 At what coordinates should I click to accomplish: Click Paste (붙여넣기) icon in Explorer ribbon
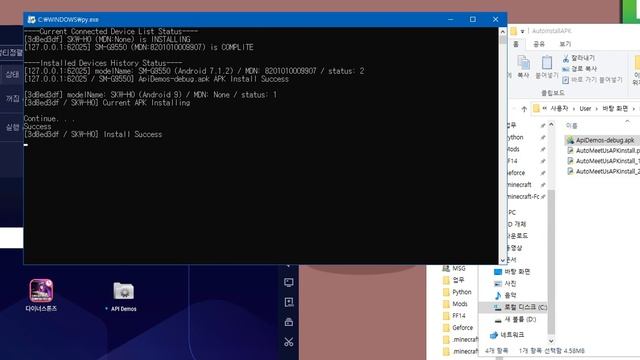[547, 67]
